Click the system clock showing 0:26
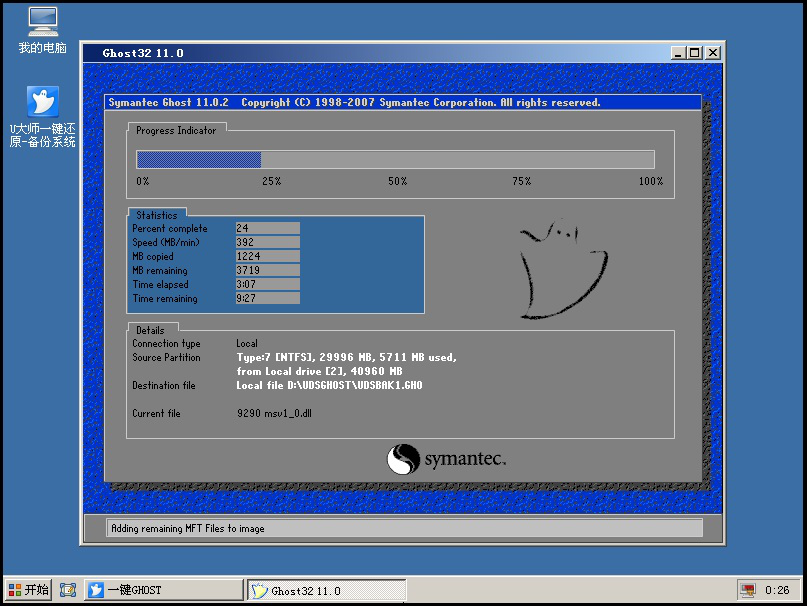This screenshot has height=606, width=807. pyautogui.click(x=776, y=590)
